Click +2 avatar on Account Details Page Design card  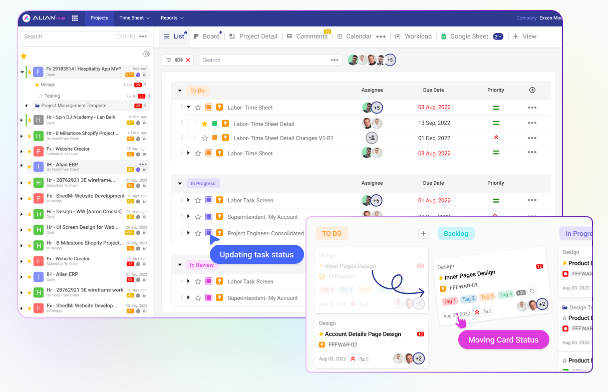coord(419,359)
